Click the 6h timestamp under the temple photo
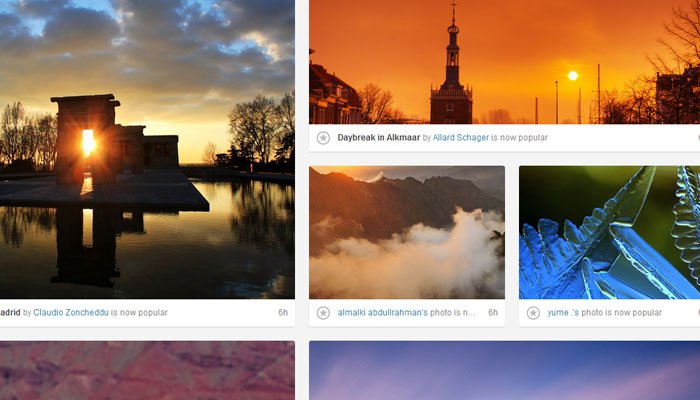Viewport: 700px width, 400px height. click(x=283, y=312)
